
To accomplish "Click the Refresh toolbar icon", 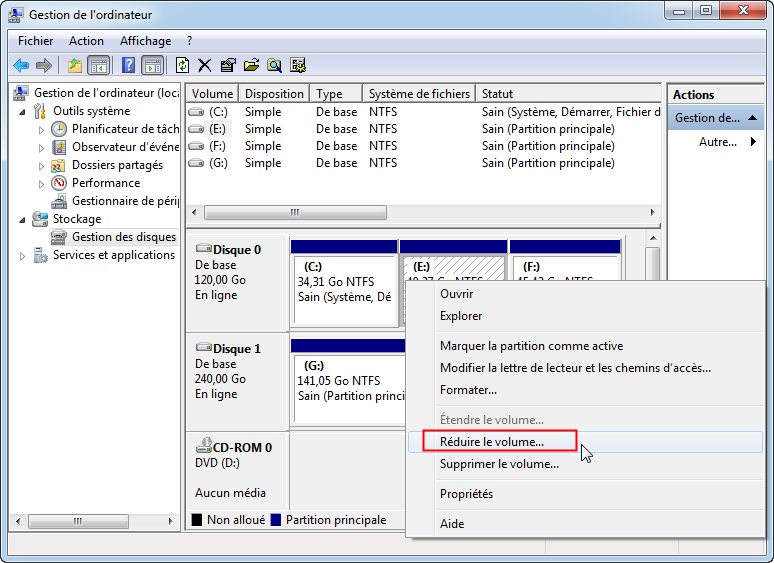I will 183,65.
